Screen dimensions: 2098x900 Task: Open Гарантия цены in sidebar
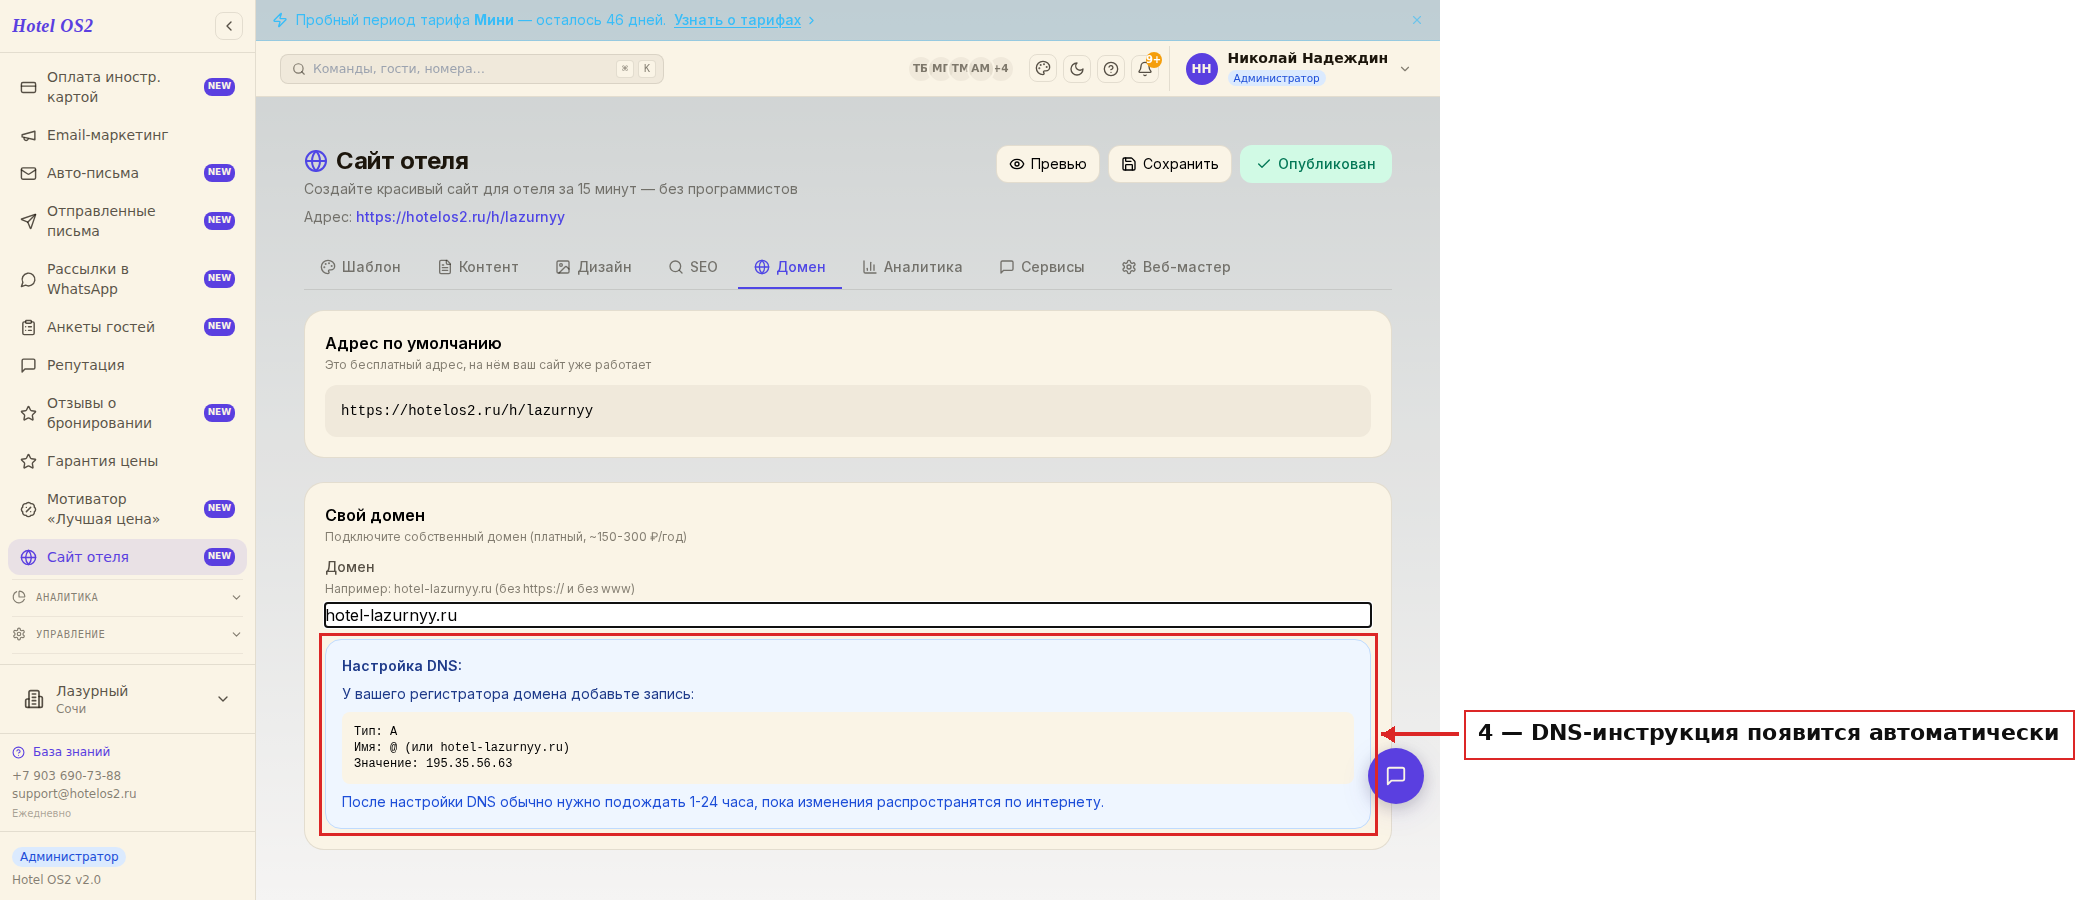tap(128, 461)
